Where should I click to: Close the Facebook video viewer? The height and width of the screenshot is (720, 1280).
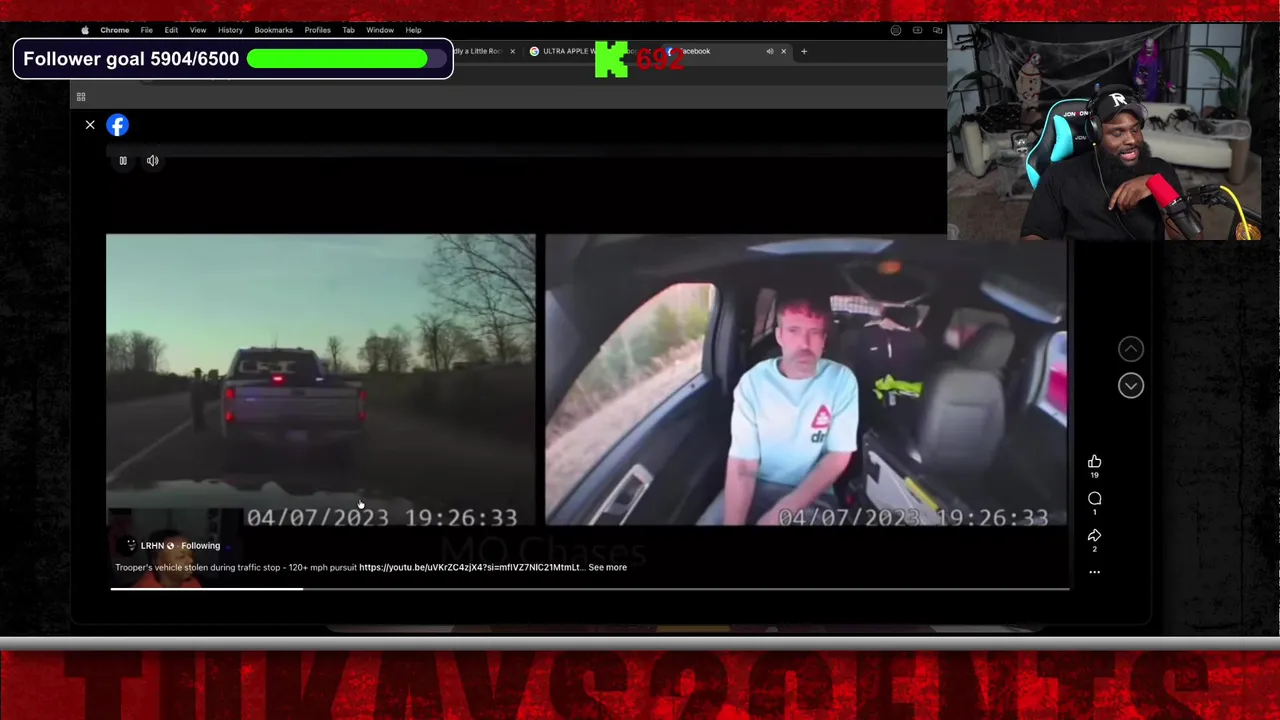[90, 125]
